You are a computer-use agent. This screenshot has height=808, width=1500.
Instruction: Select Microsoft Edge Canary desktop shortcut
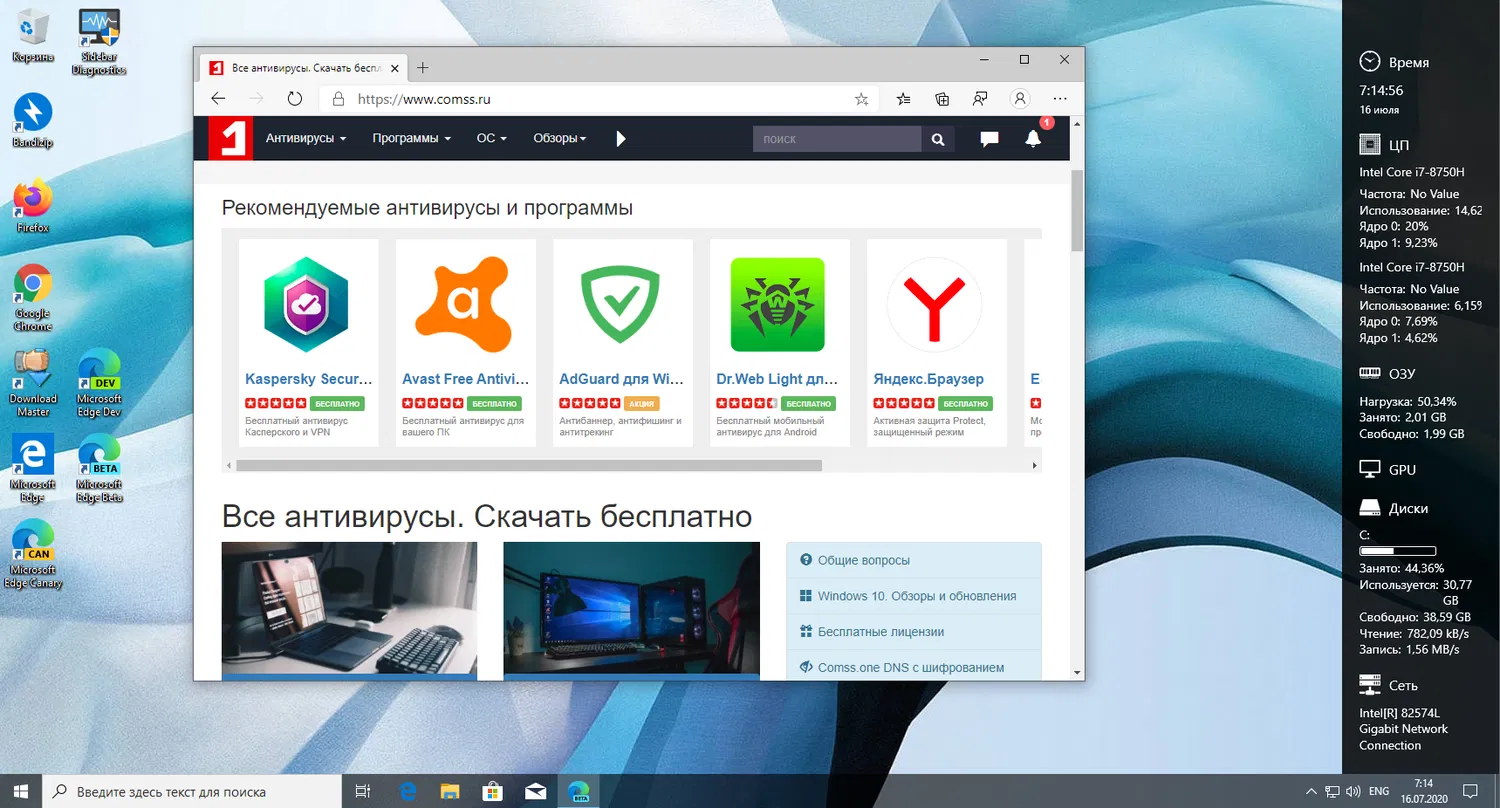point(32,554)
